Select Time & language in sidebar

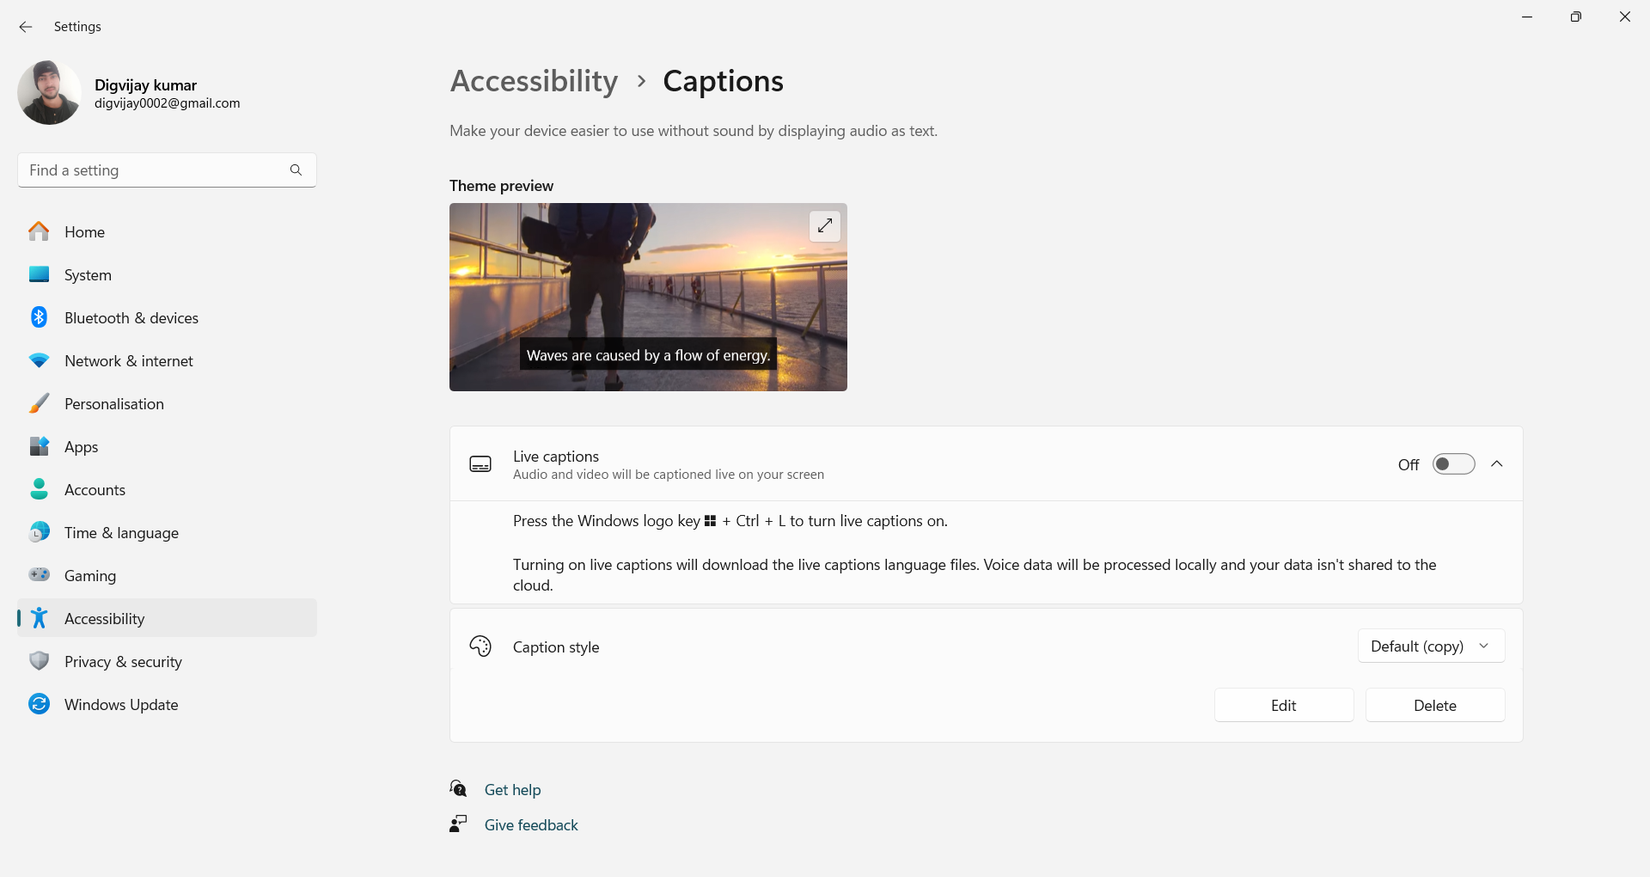121,533
